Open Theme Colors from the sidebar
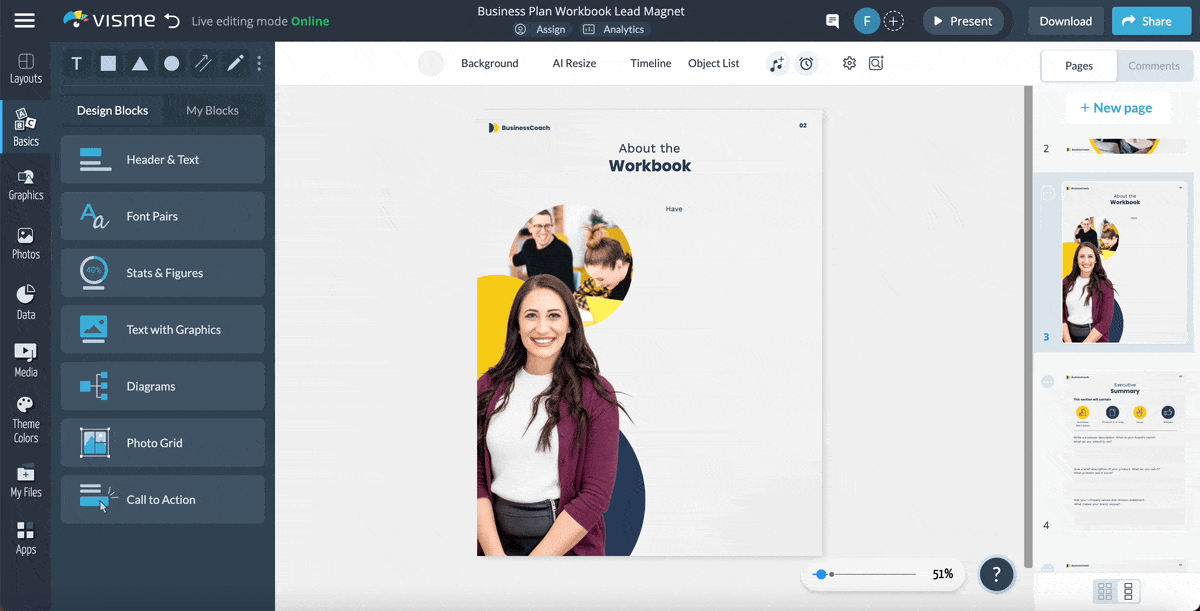The height and width of the screenshot is (611, 1200). [x=25, y=415]
